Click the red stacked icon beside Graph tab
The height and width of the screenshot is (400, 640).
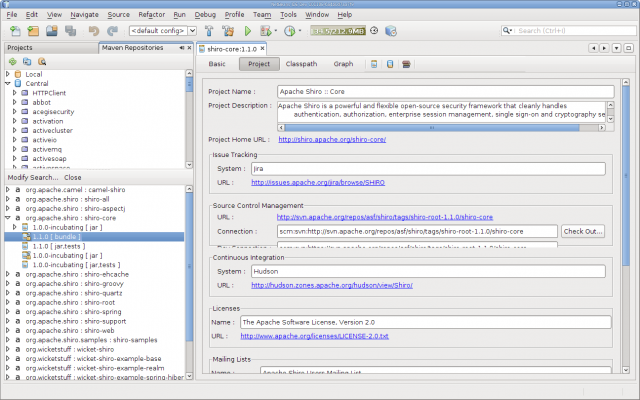(404, 64)
